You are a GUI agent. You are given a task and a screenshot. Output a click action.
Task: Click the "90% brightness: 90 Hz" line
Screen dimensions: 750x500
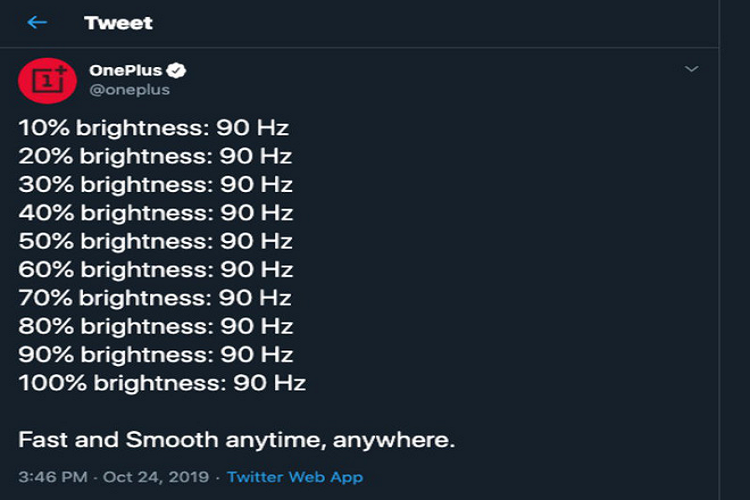[155, 354]
